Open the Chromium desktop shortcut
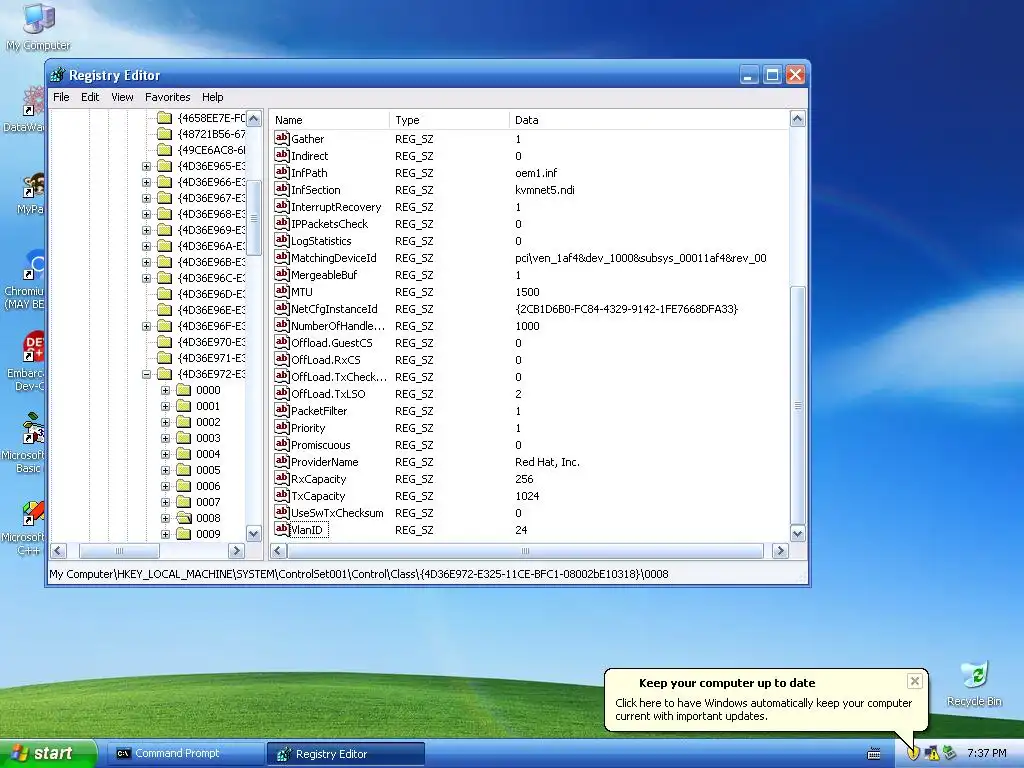 [25, 280]
